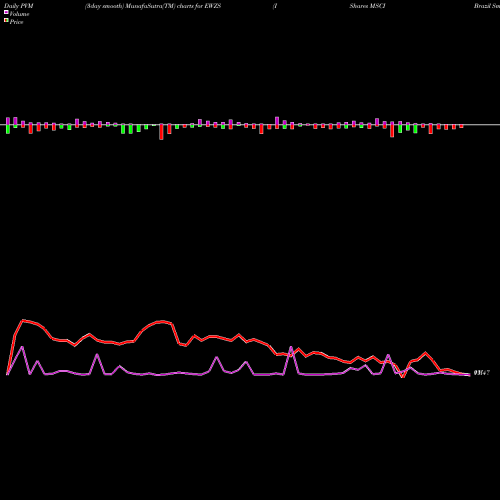The width and height of the screenshot is (500, 500).
Task: Click the "Shares MSCI" header text
Action: click(367, 6)
